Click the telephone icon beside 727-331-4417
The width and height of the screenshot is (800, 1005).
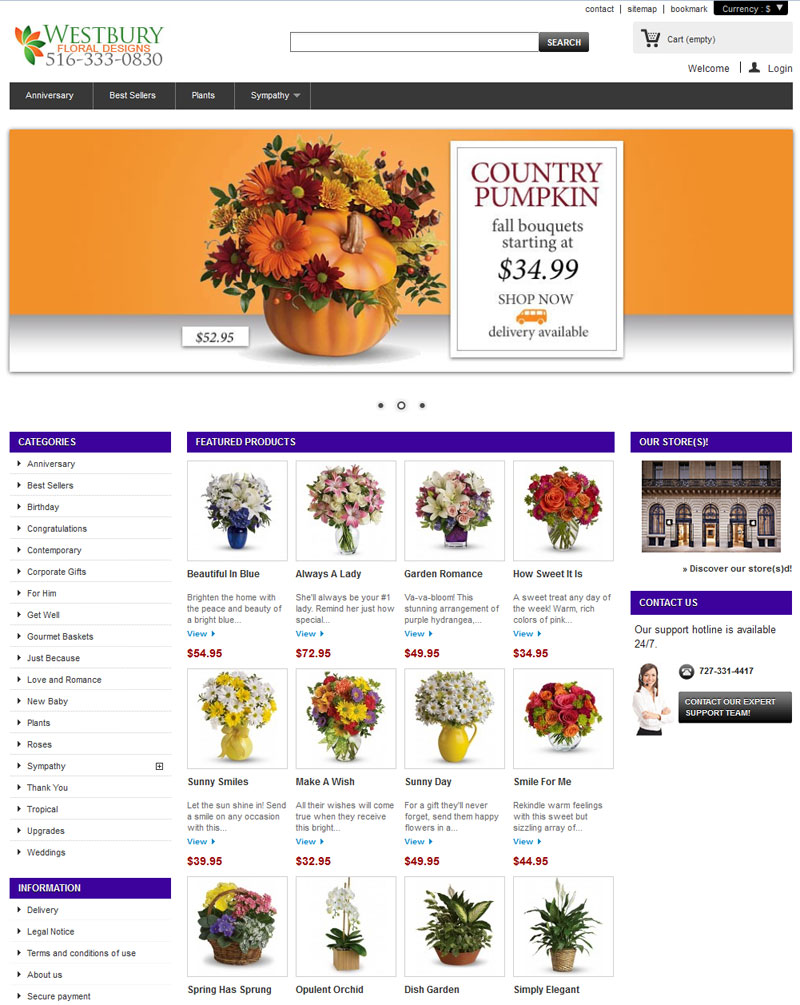pos(687,671)
